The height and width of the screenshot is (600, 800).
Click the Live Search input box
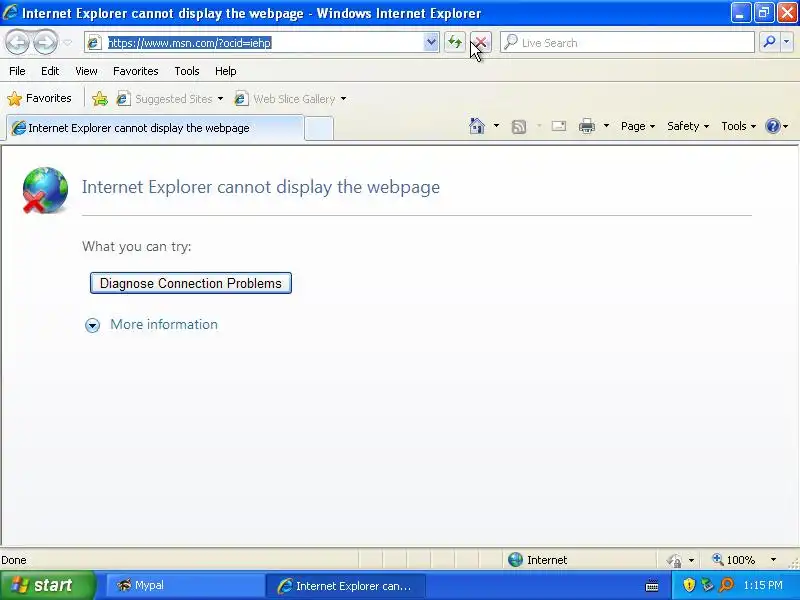(x=627, y=43)
